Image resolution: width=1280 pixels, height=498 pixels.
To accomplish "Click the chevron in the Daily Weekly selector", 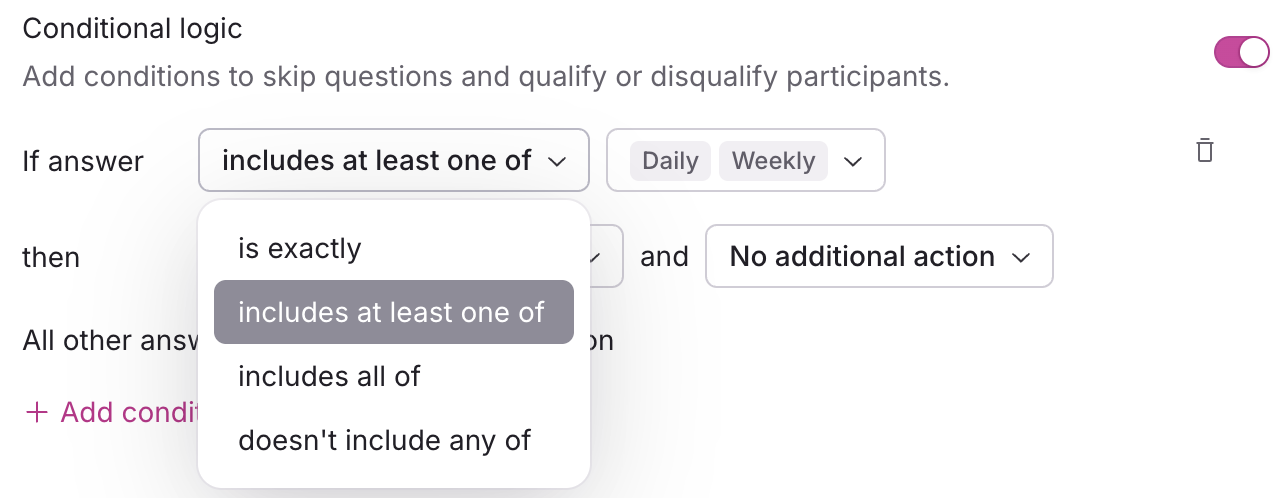I will [853, 161].
